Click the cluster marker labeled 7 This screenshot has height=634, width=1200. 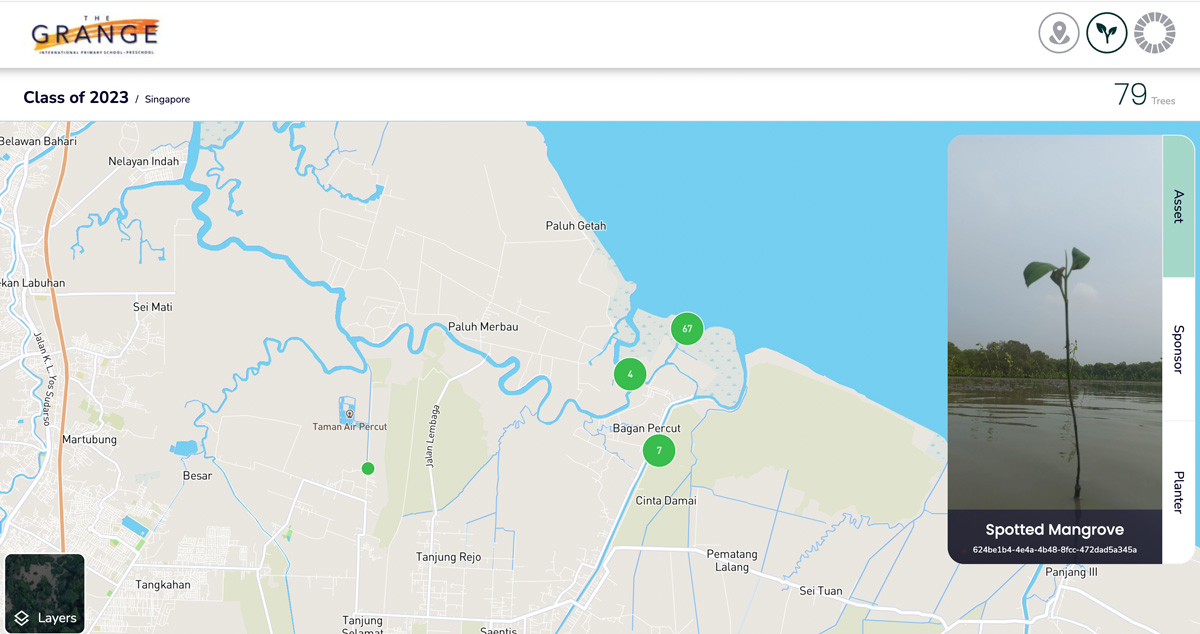tap(659, 450)
